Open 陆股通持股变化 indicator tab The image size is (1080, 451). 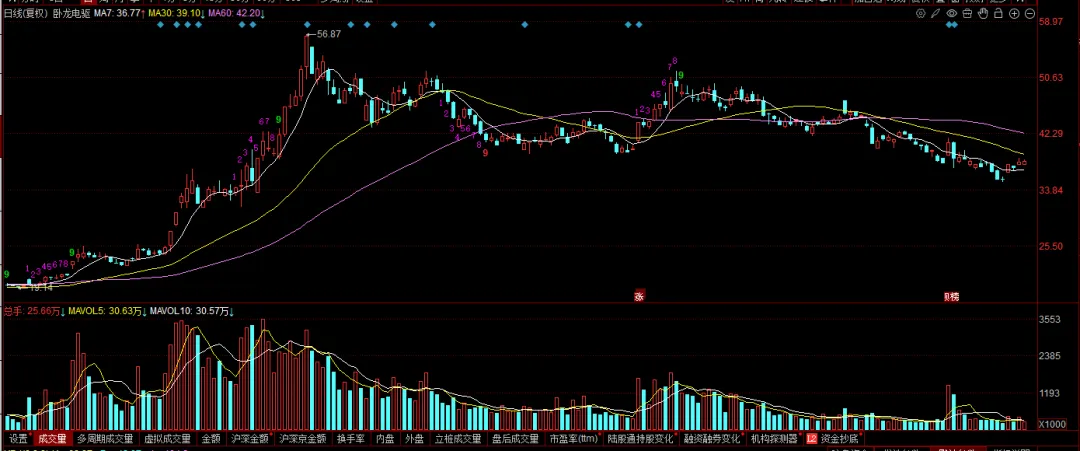(641, 438)
